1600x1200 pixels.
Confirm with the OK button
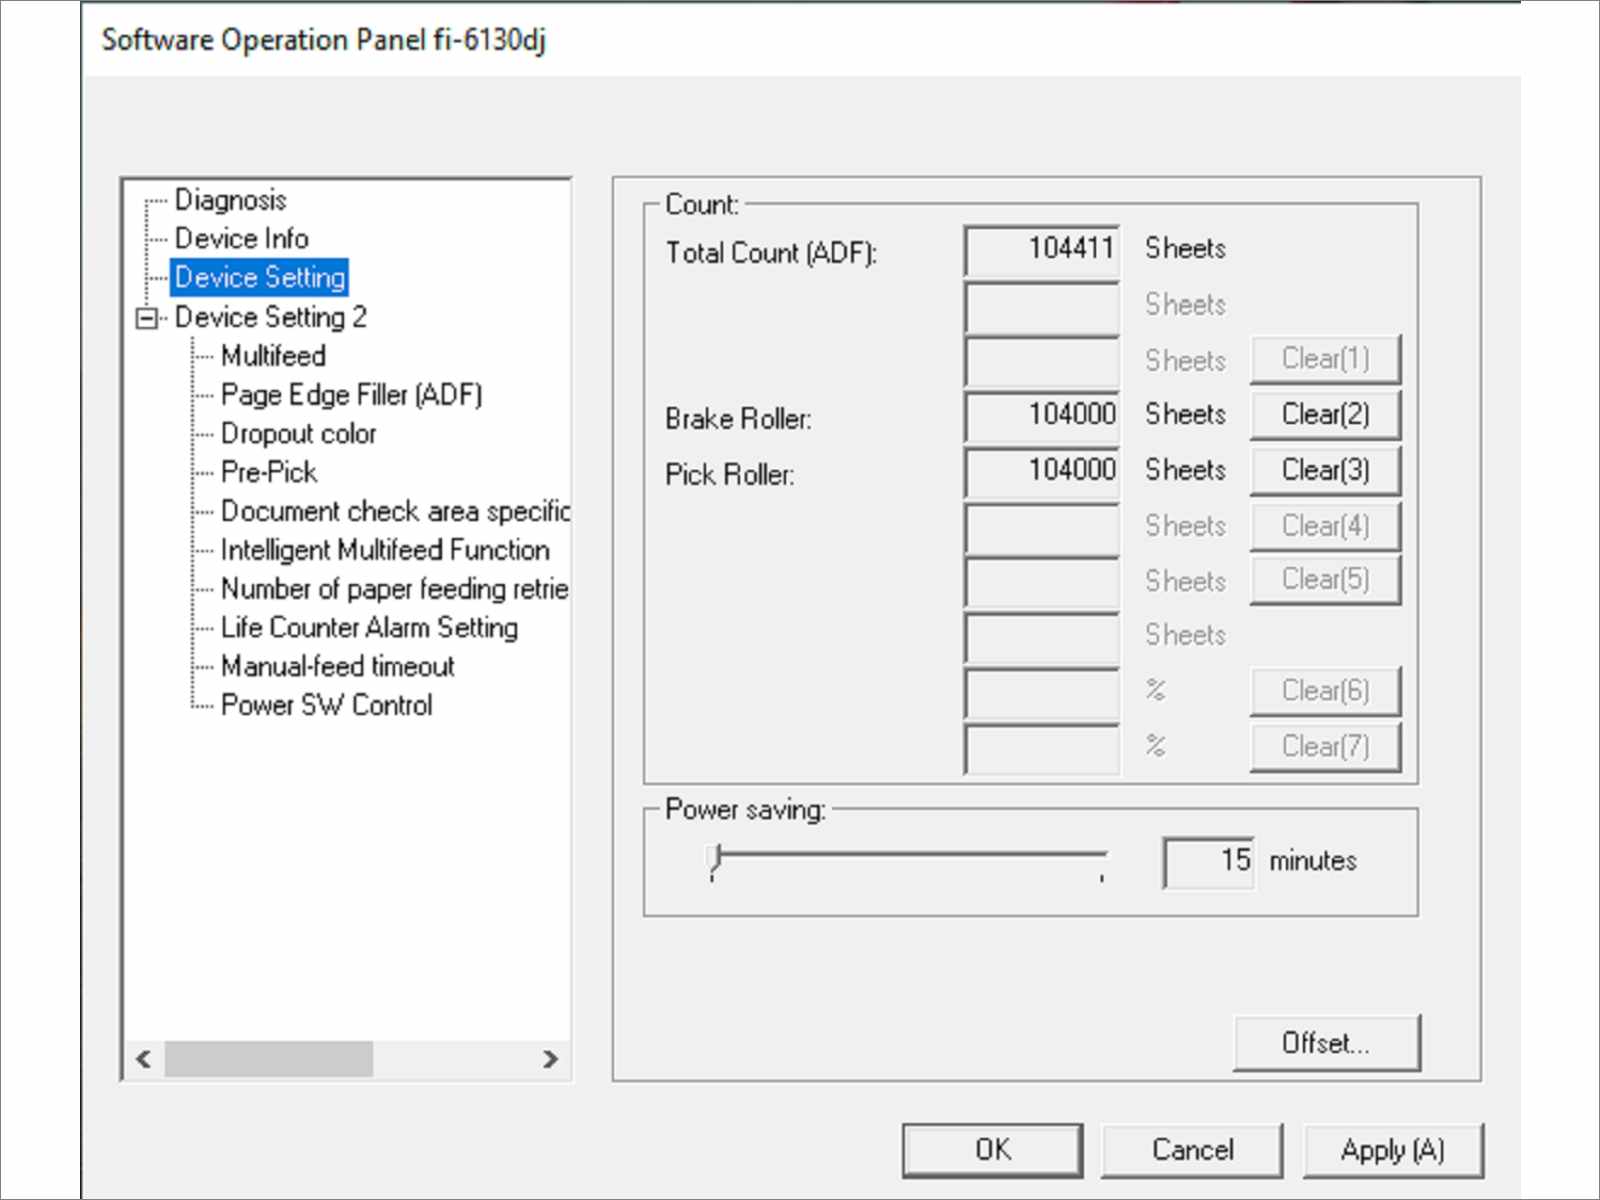coord(992,1150)
